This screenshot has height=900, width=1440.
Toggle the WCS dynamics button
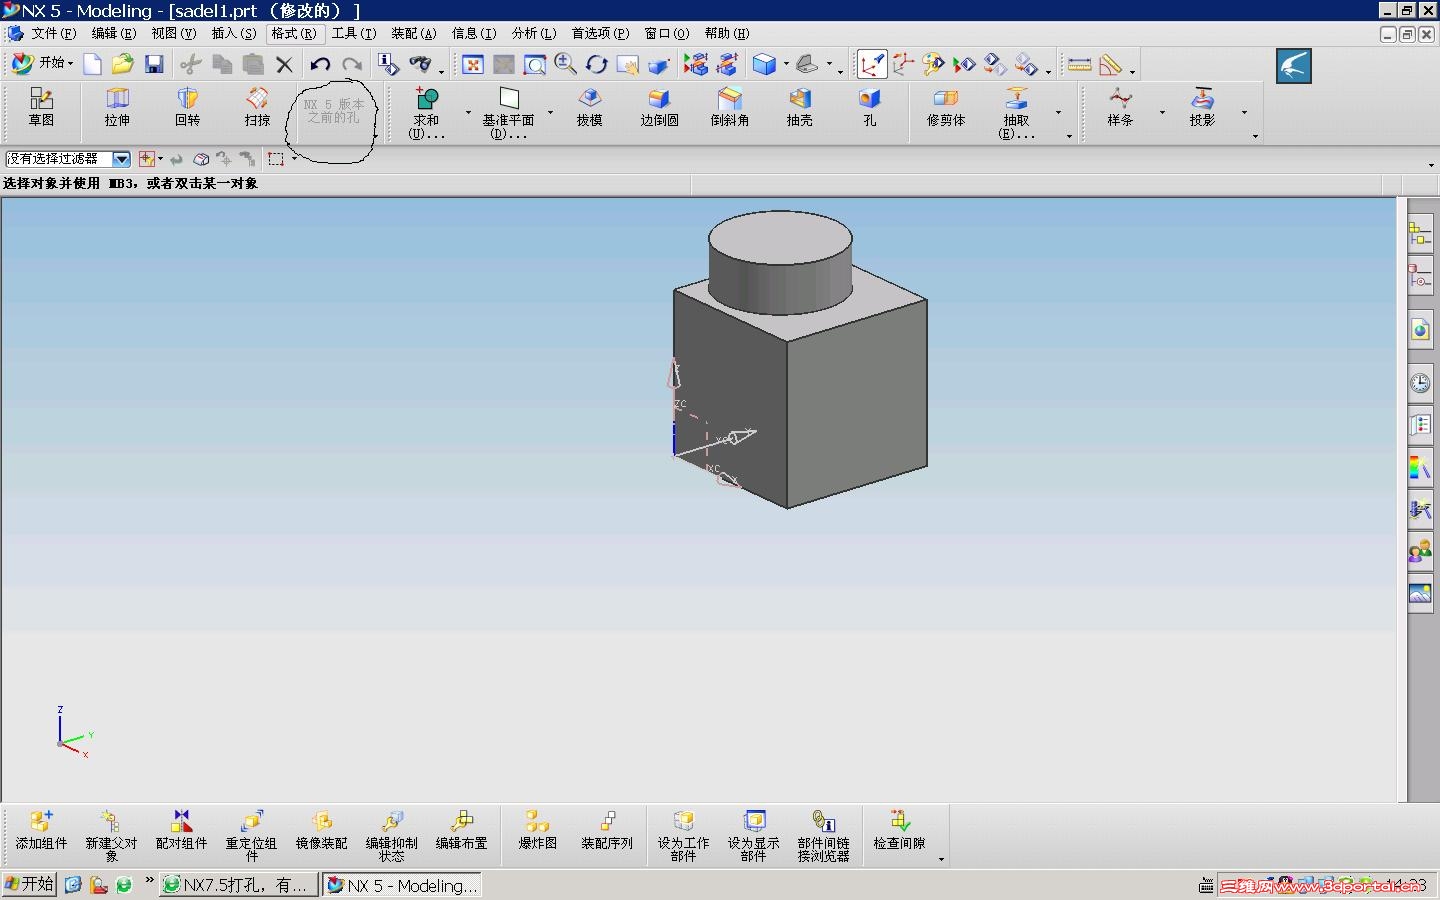(871, 65)
